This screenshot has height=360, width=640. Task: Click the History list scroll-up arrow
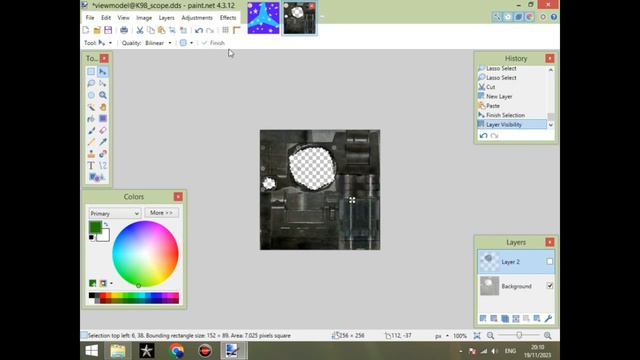tap(551, 70)
